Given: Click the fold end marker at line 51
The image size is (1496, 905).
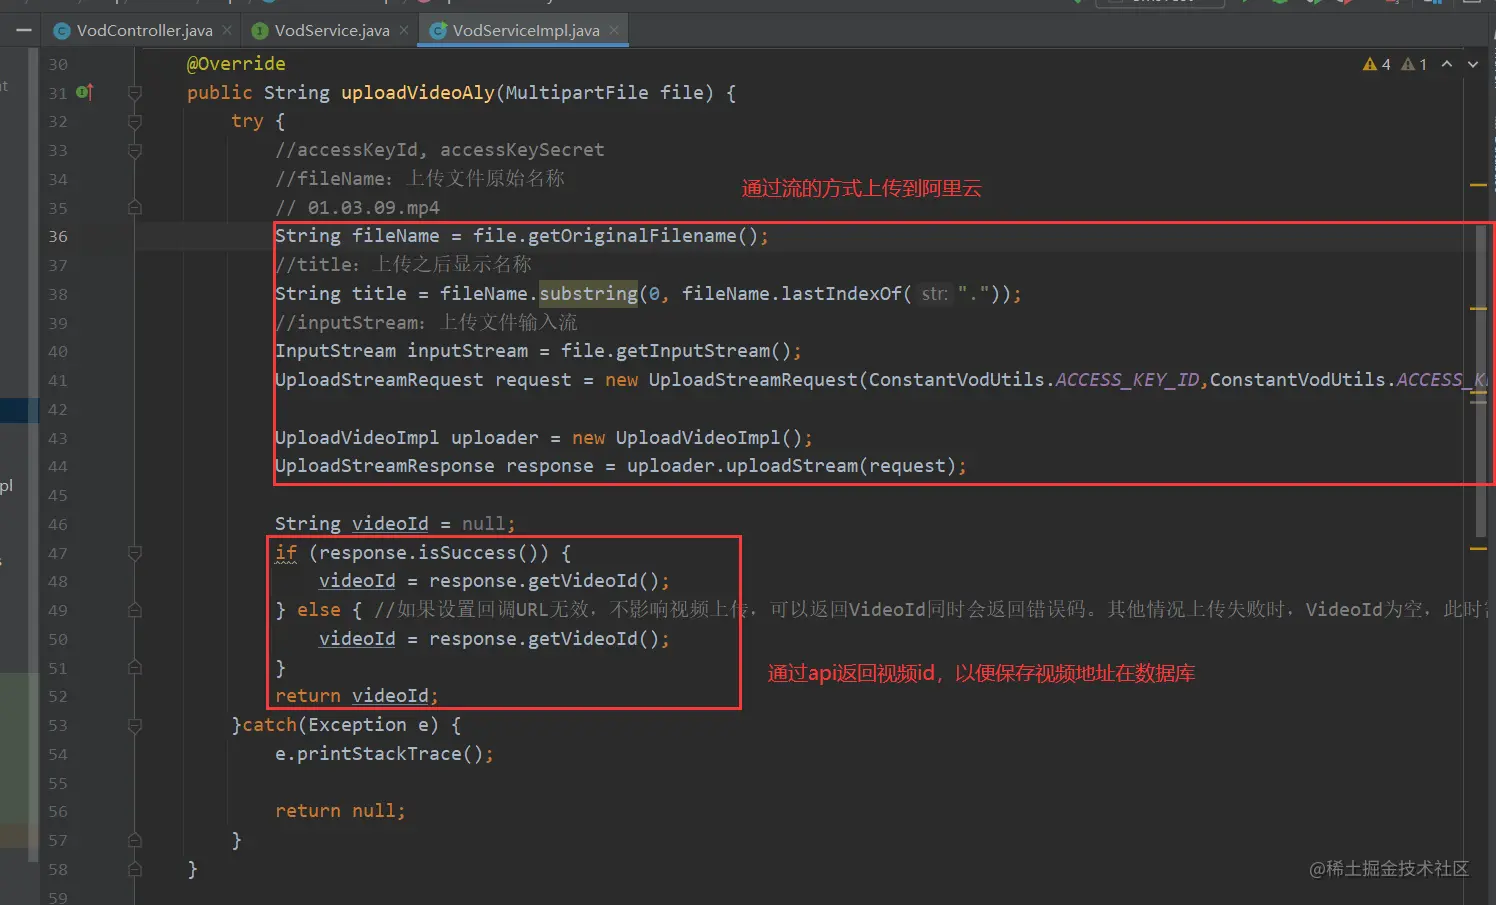Looking at the screenshot, I should click(x=135, y=668).
